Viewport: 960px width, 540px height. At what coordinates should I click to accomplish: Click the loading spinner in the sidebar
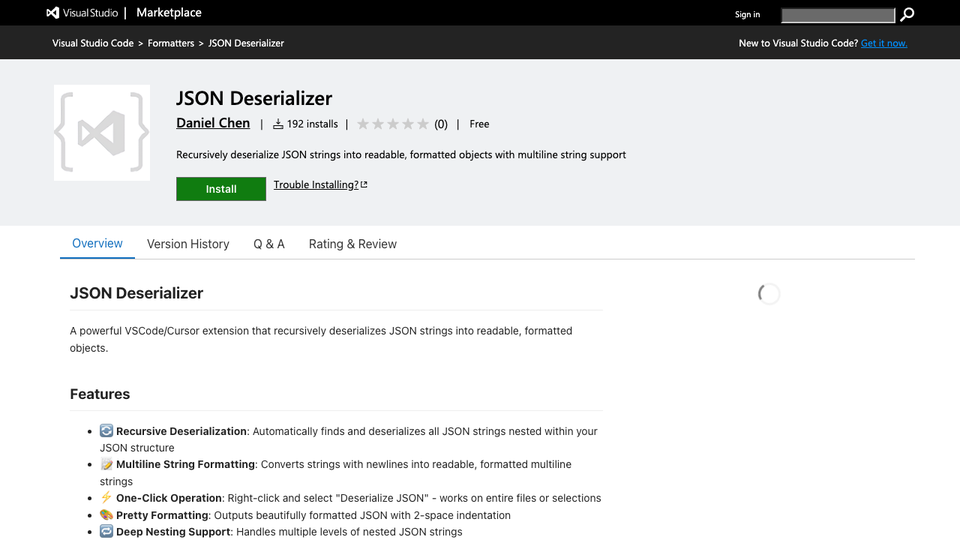768,294
